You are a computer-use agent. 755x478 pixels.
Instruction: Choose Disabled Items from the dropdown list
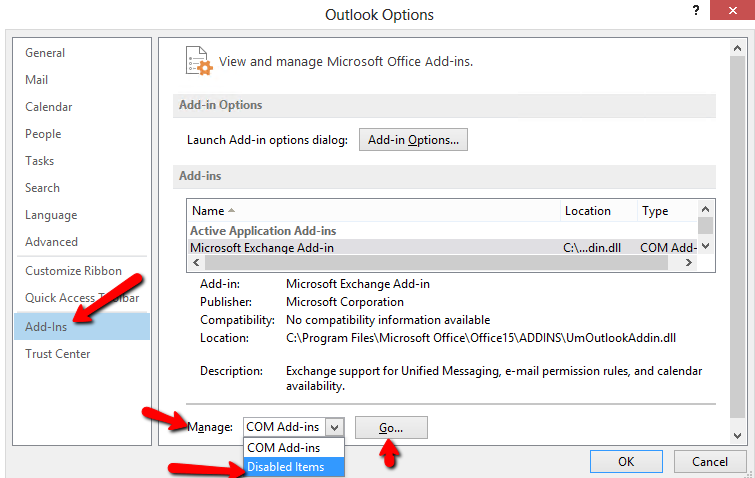coord(294,467)
